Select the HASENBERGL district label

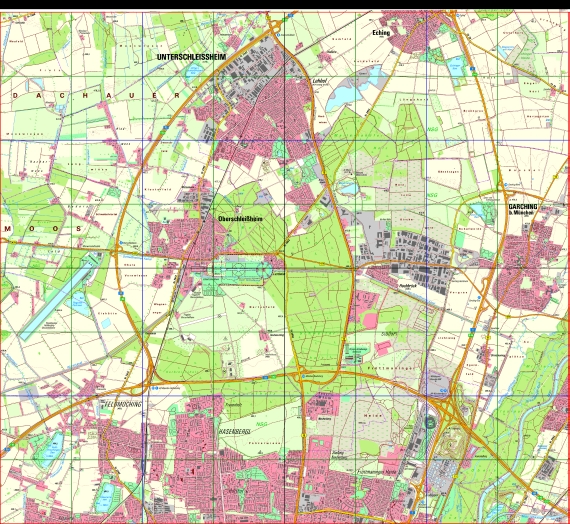pyautogui.click(x=234, y=432)
